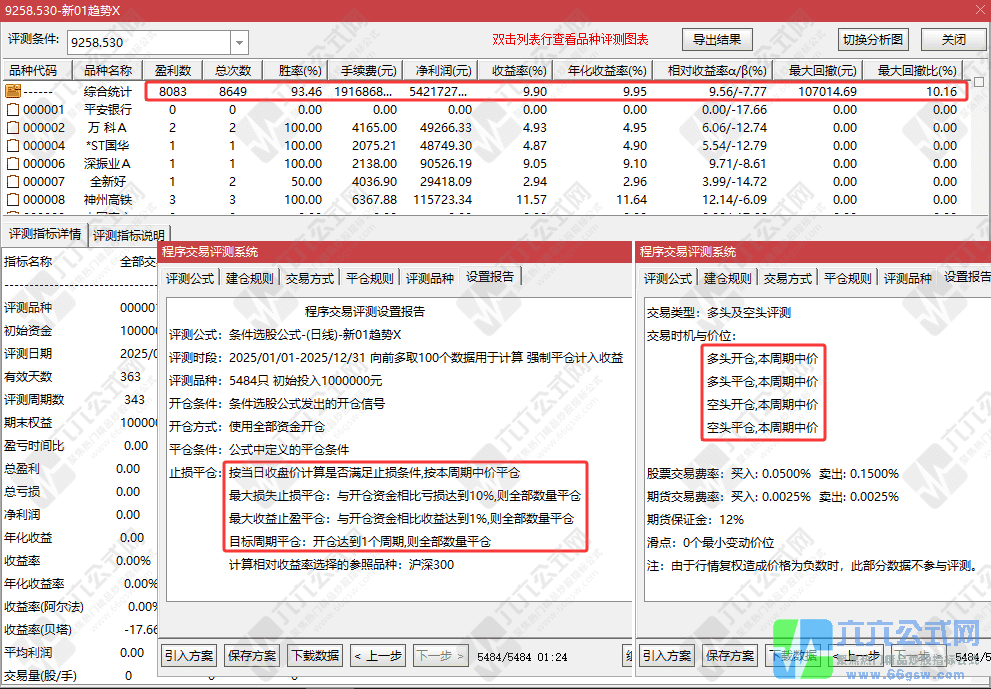Click the 导出结果 (Export Results) button
Viewport: 991px width, 689px height.
[717, 39]
